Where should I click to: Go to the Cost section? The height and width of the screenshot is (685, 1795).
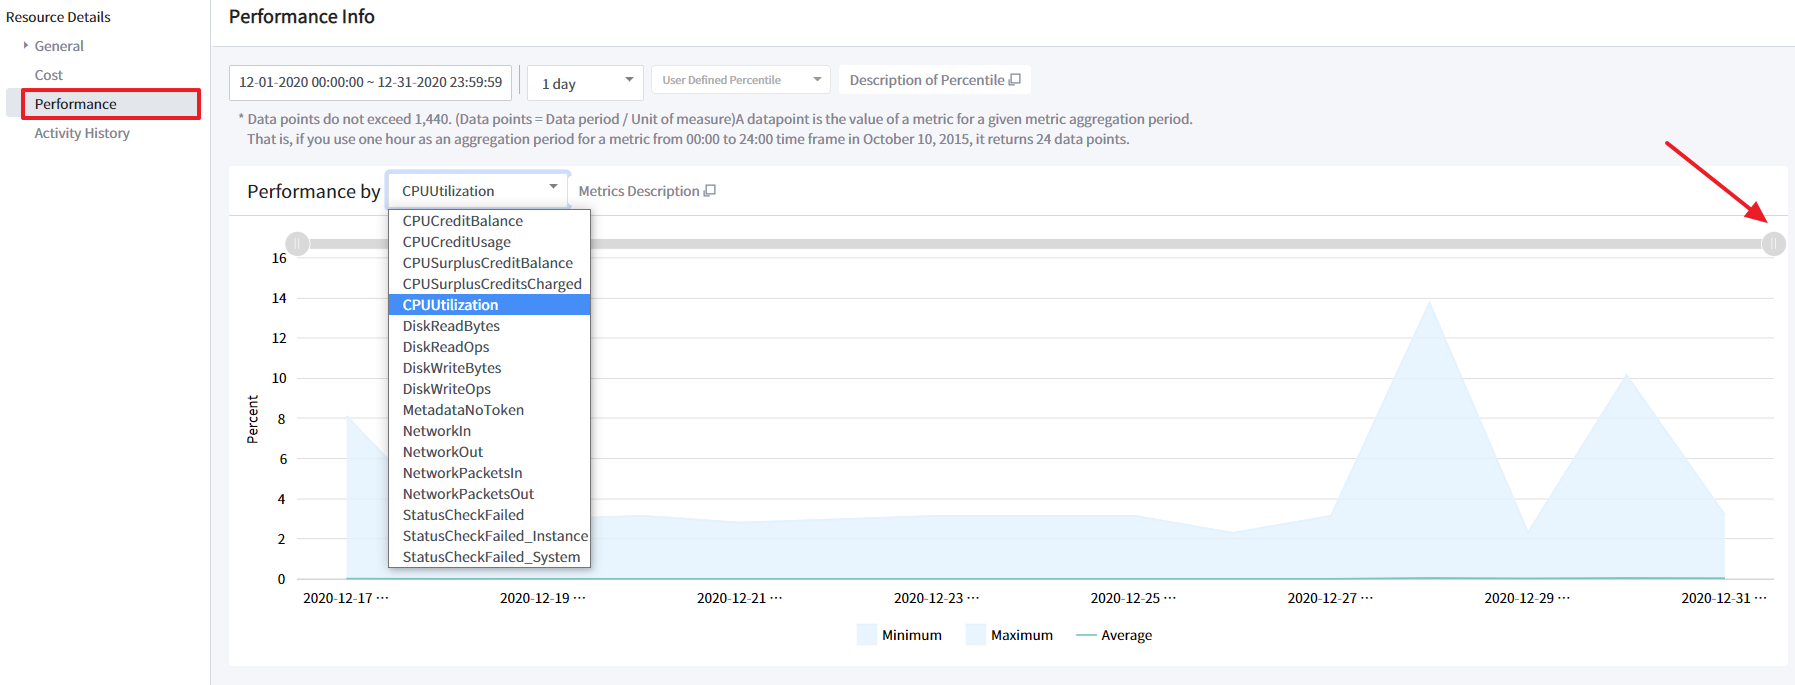tap(49, 75)
